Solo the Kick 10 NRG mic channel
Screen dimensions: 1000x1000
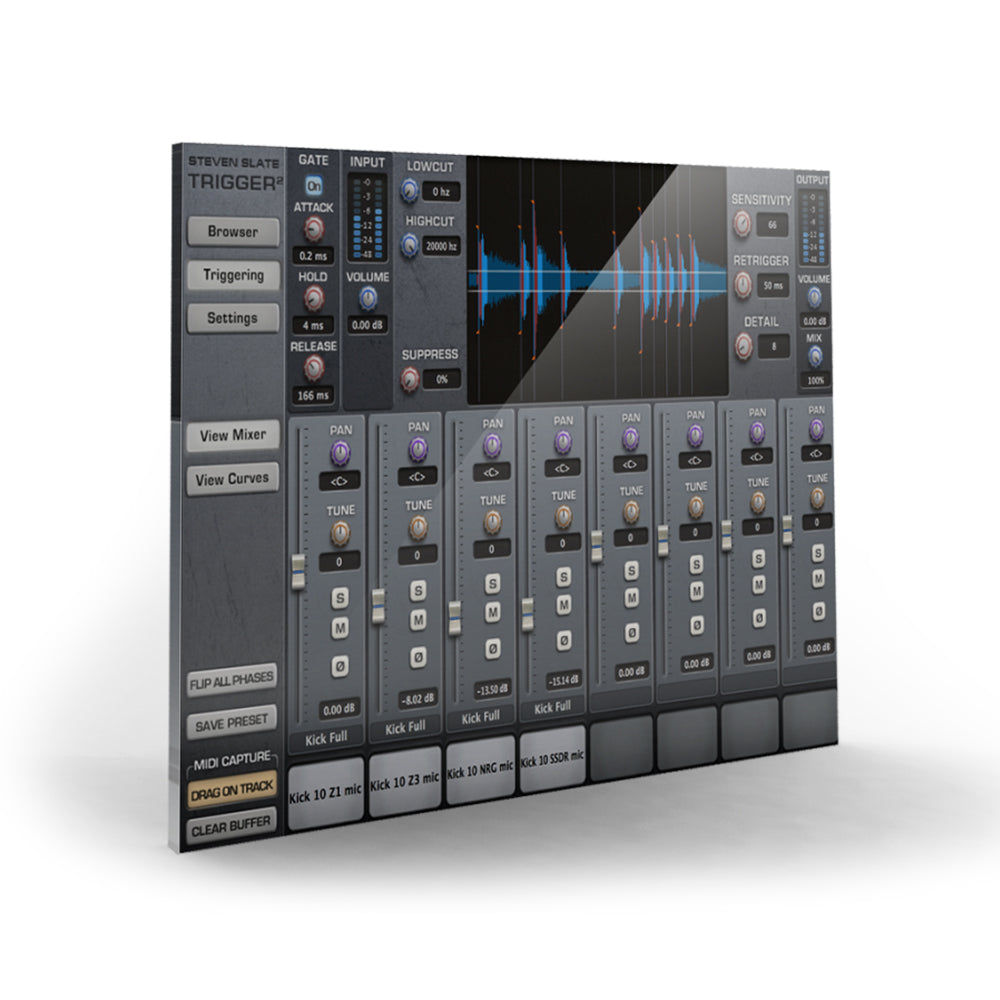pos(492,584)
